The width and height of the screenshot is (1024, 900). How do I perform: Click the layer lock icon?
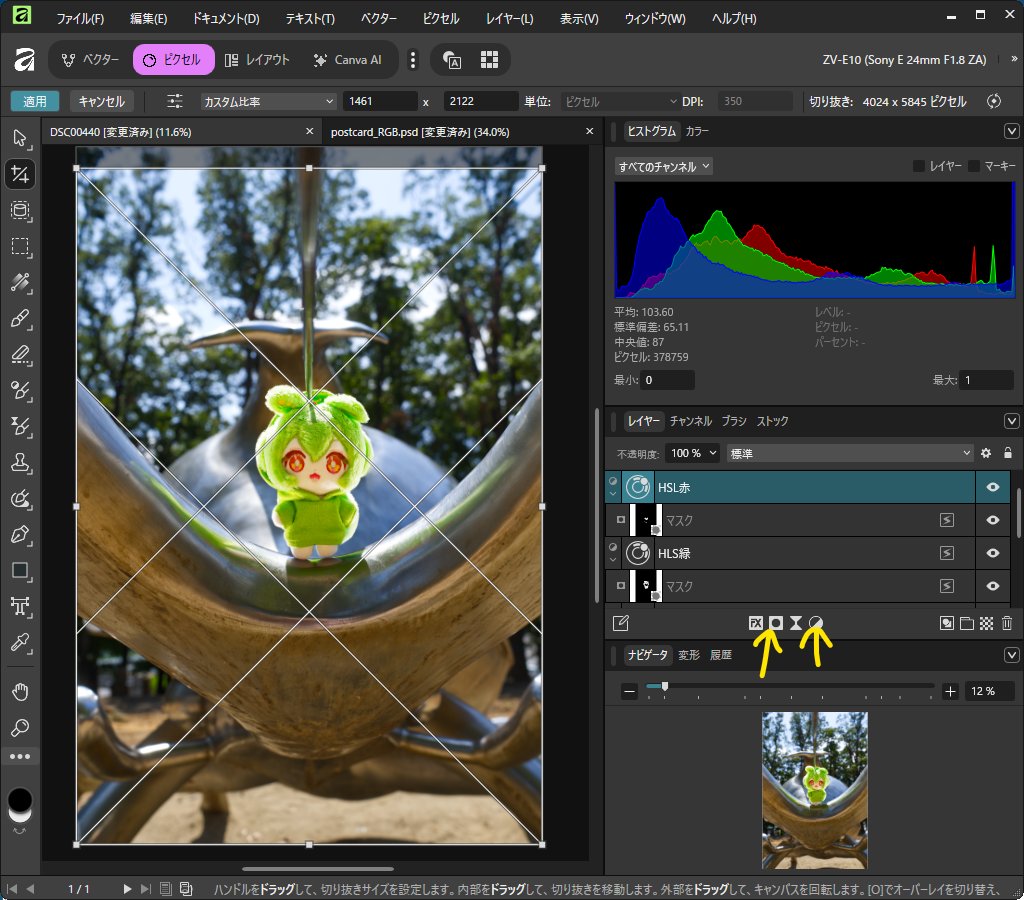(x=1008, y=453)
